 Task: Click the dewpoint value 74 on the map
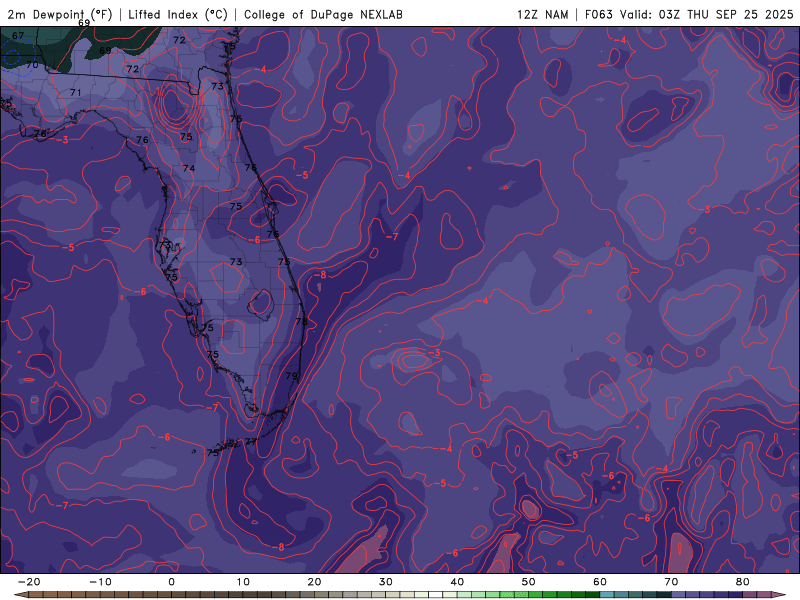pyautogui.click(x=189, y=168)
